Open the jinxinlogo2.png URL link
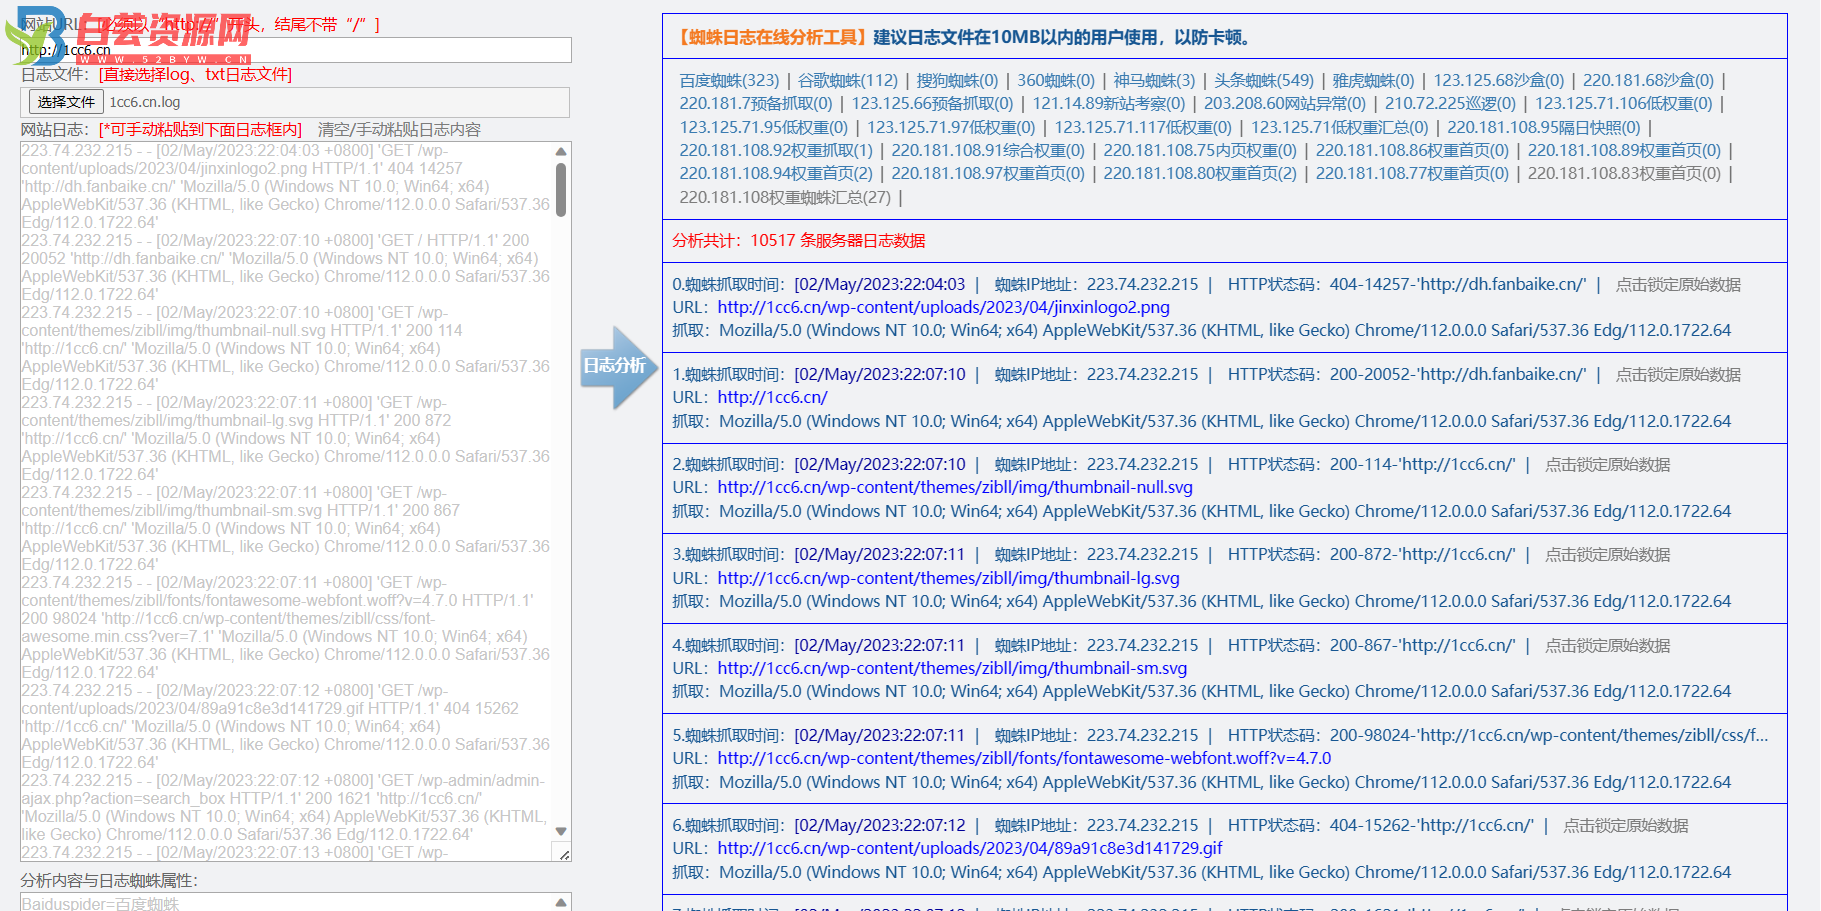The width and height of the screenshot is (1821, 911). point(943,307)
